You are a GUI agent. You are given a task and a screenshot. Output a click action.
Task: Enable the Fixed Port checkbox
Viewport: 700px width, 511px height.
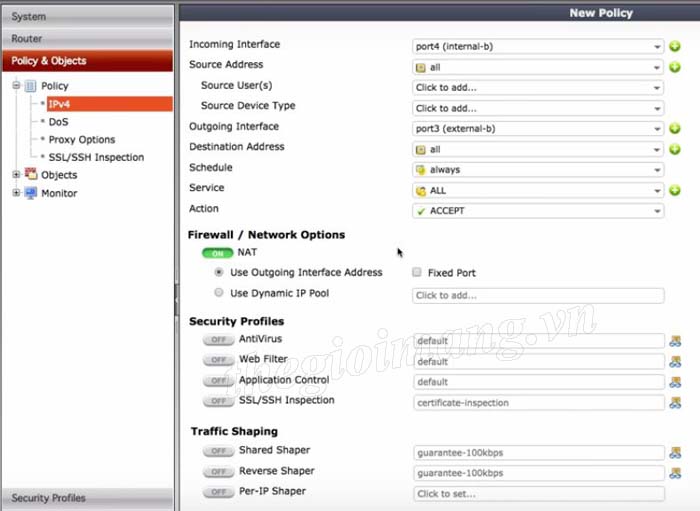(417, 273)
